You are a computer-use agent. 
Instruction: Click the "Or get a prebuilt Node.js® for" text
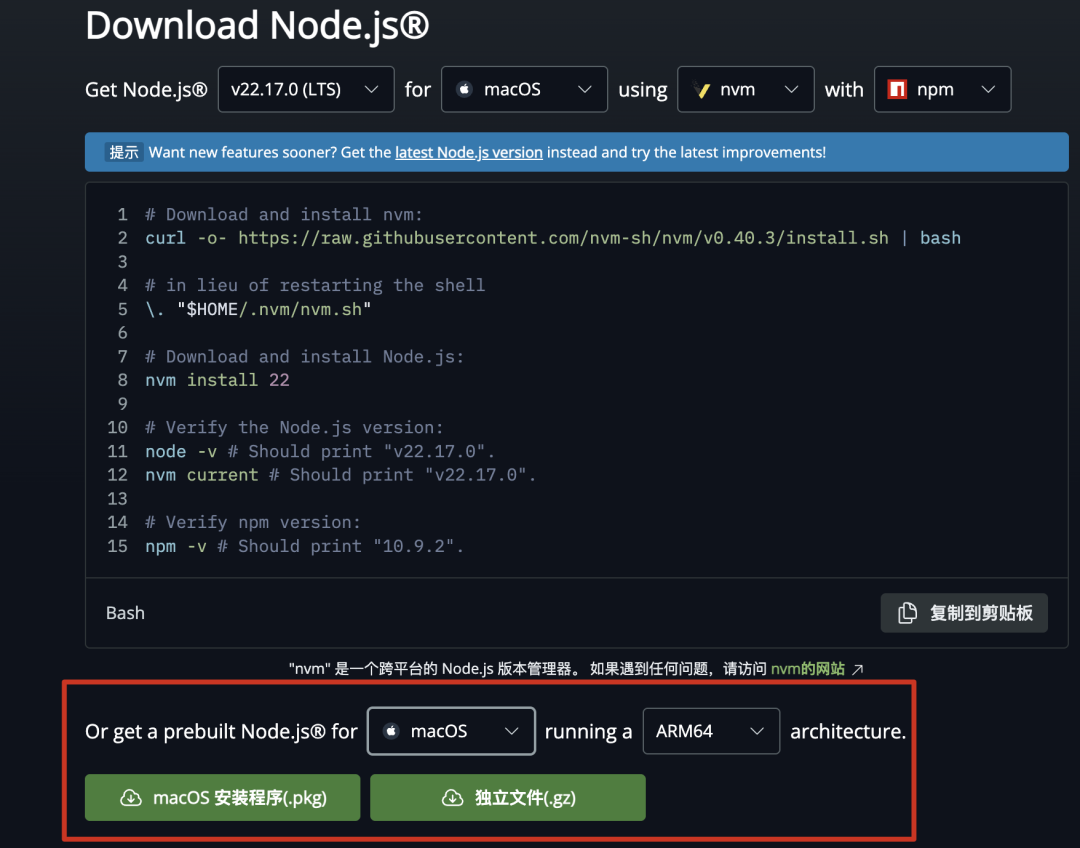point(221,731)
